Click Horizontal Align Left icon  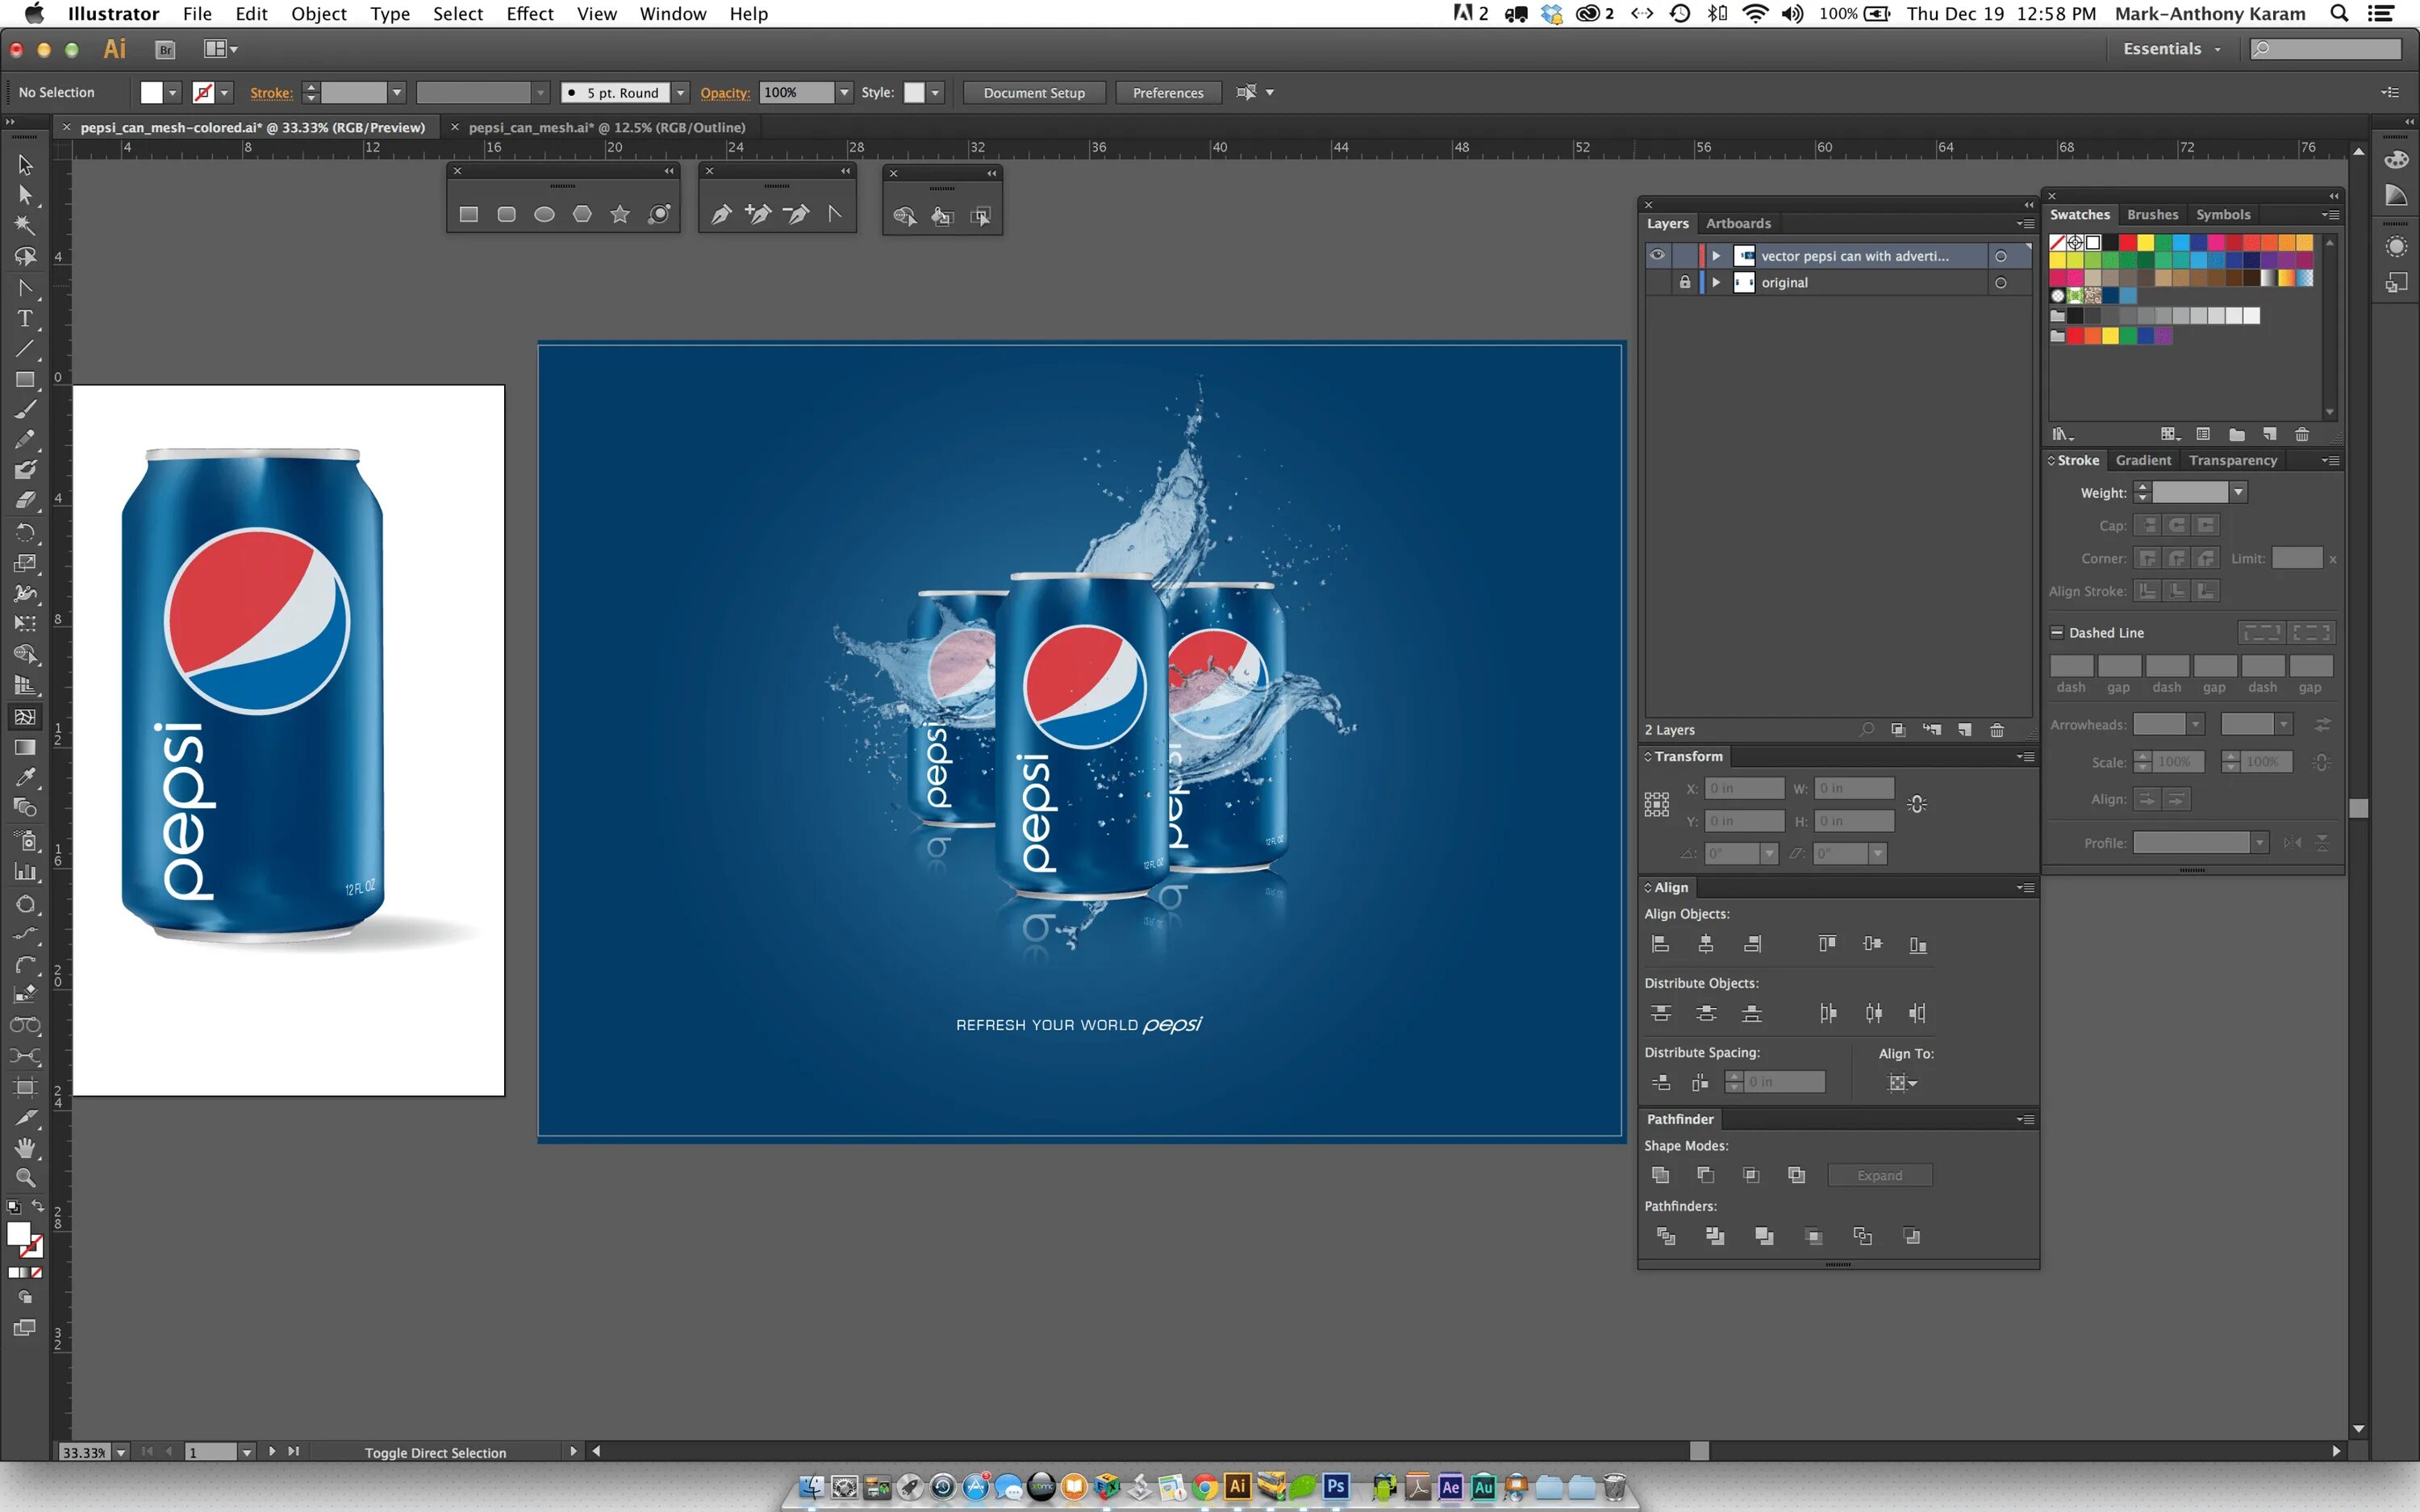[1660, 944]
